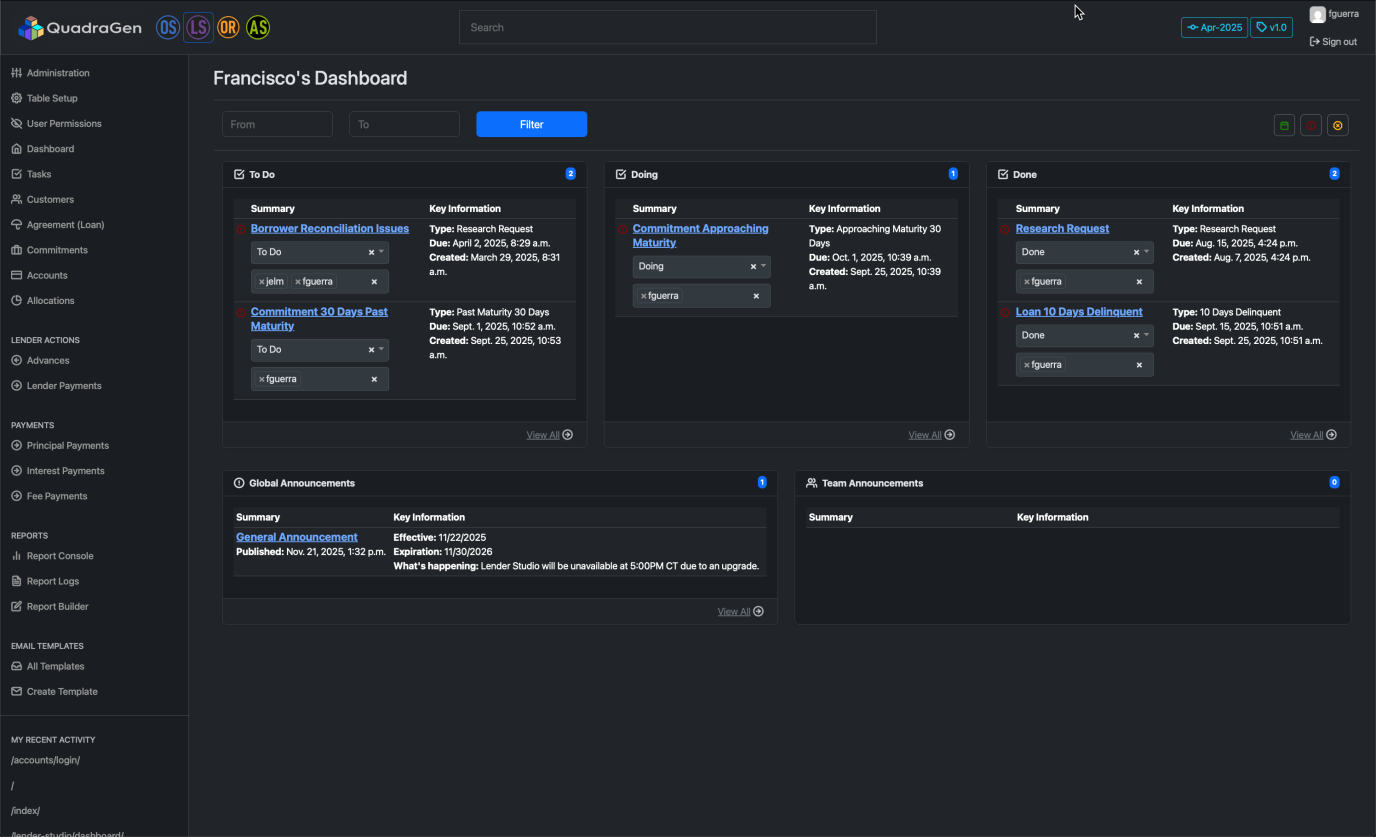
Task: Open User Permissions page
Action: (x=64, y=124)
